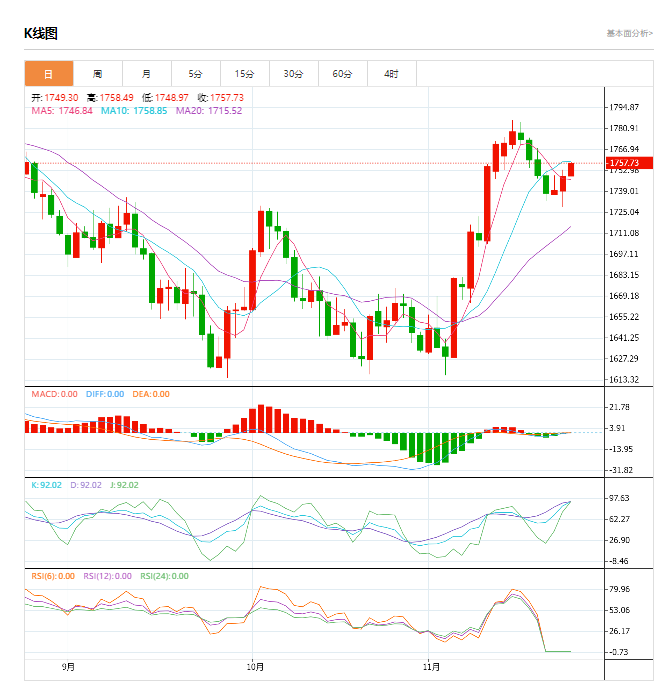Open the 基本面分析 link

(629, 33)
